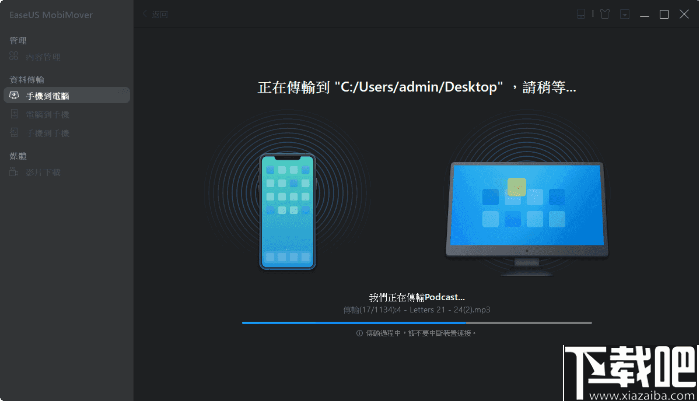Click the video download camera icon
The width and height of the screenshot is (699, 401).
tap(14, 172)
